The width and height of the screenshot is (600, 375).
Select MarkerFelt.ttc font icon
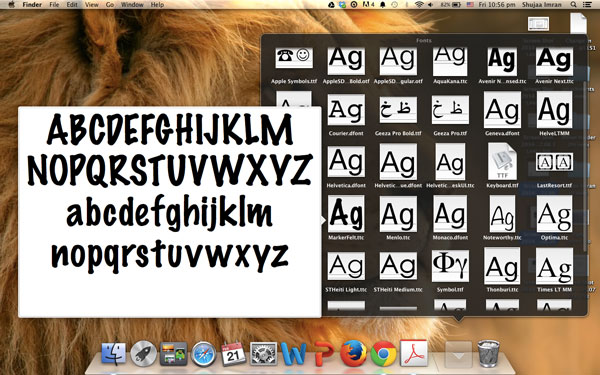(x=346, y=214)
